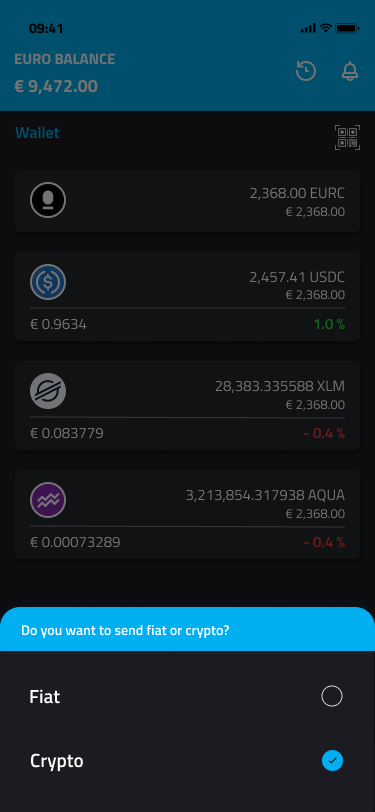Image resolution: width=375 pixels, height=812 pixels.
Task: Tap the green 1.0 % change on USDC
Action: coord(329,325)
